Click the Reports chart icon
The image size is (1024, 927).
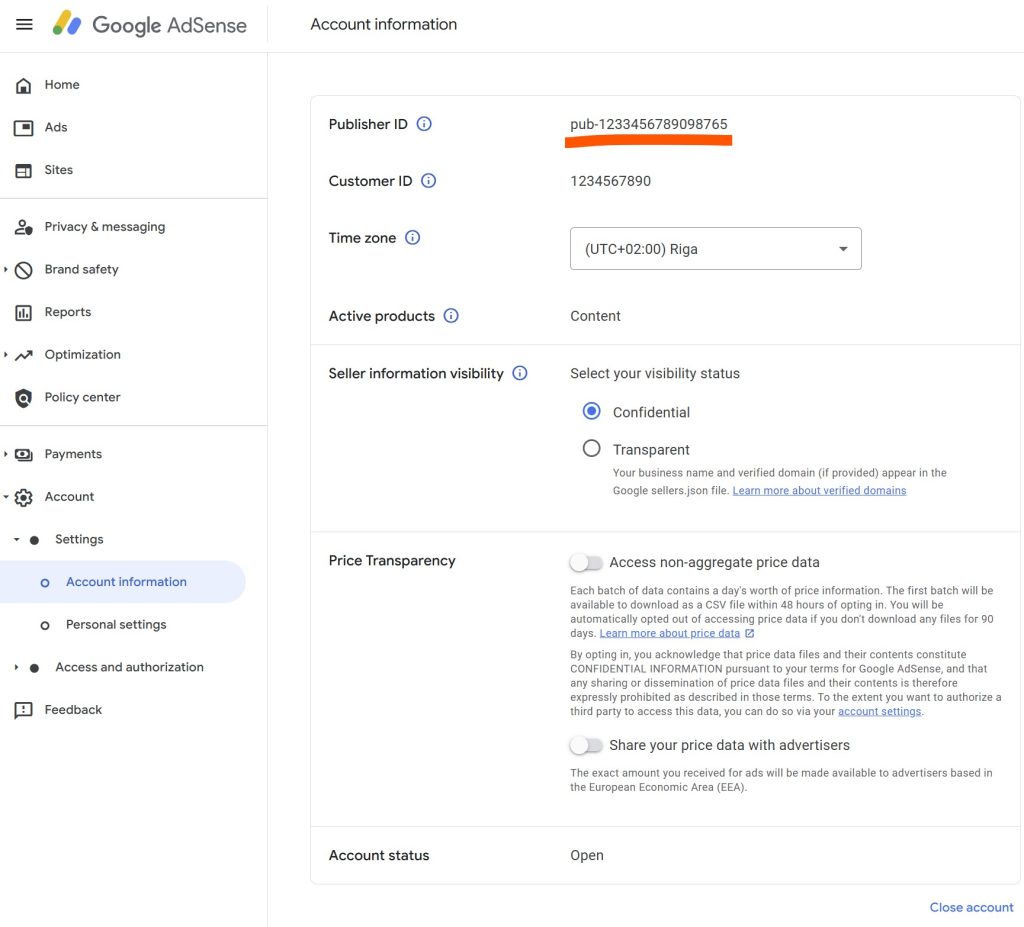point(23,313)
